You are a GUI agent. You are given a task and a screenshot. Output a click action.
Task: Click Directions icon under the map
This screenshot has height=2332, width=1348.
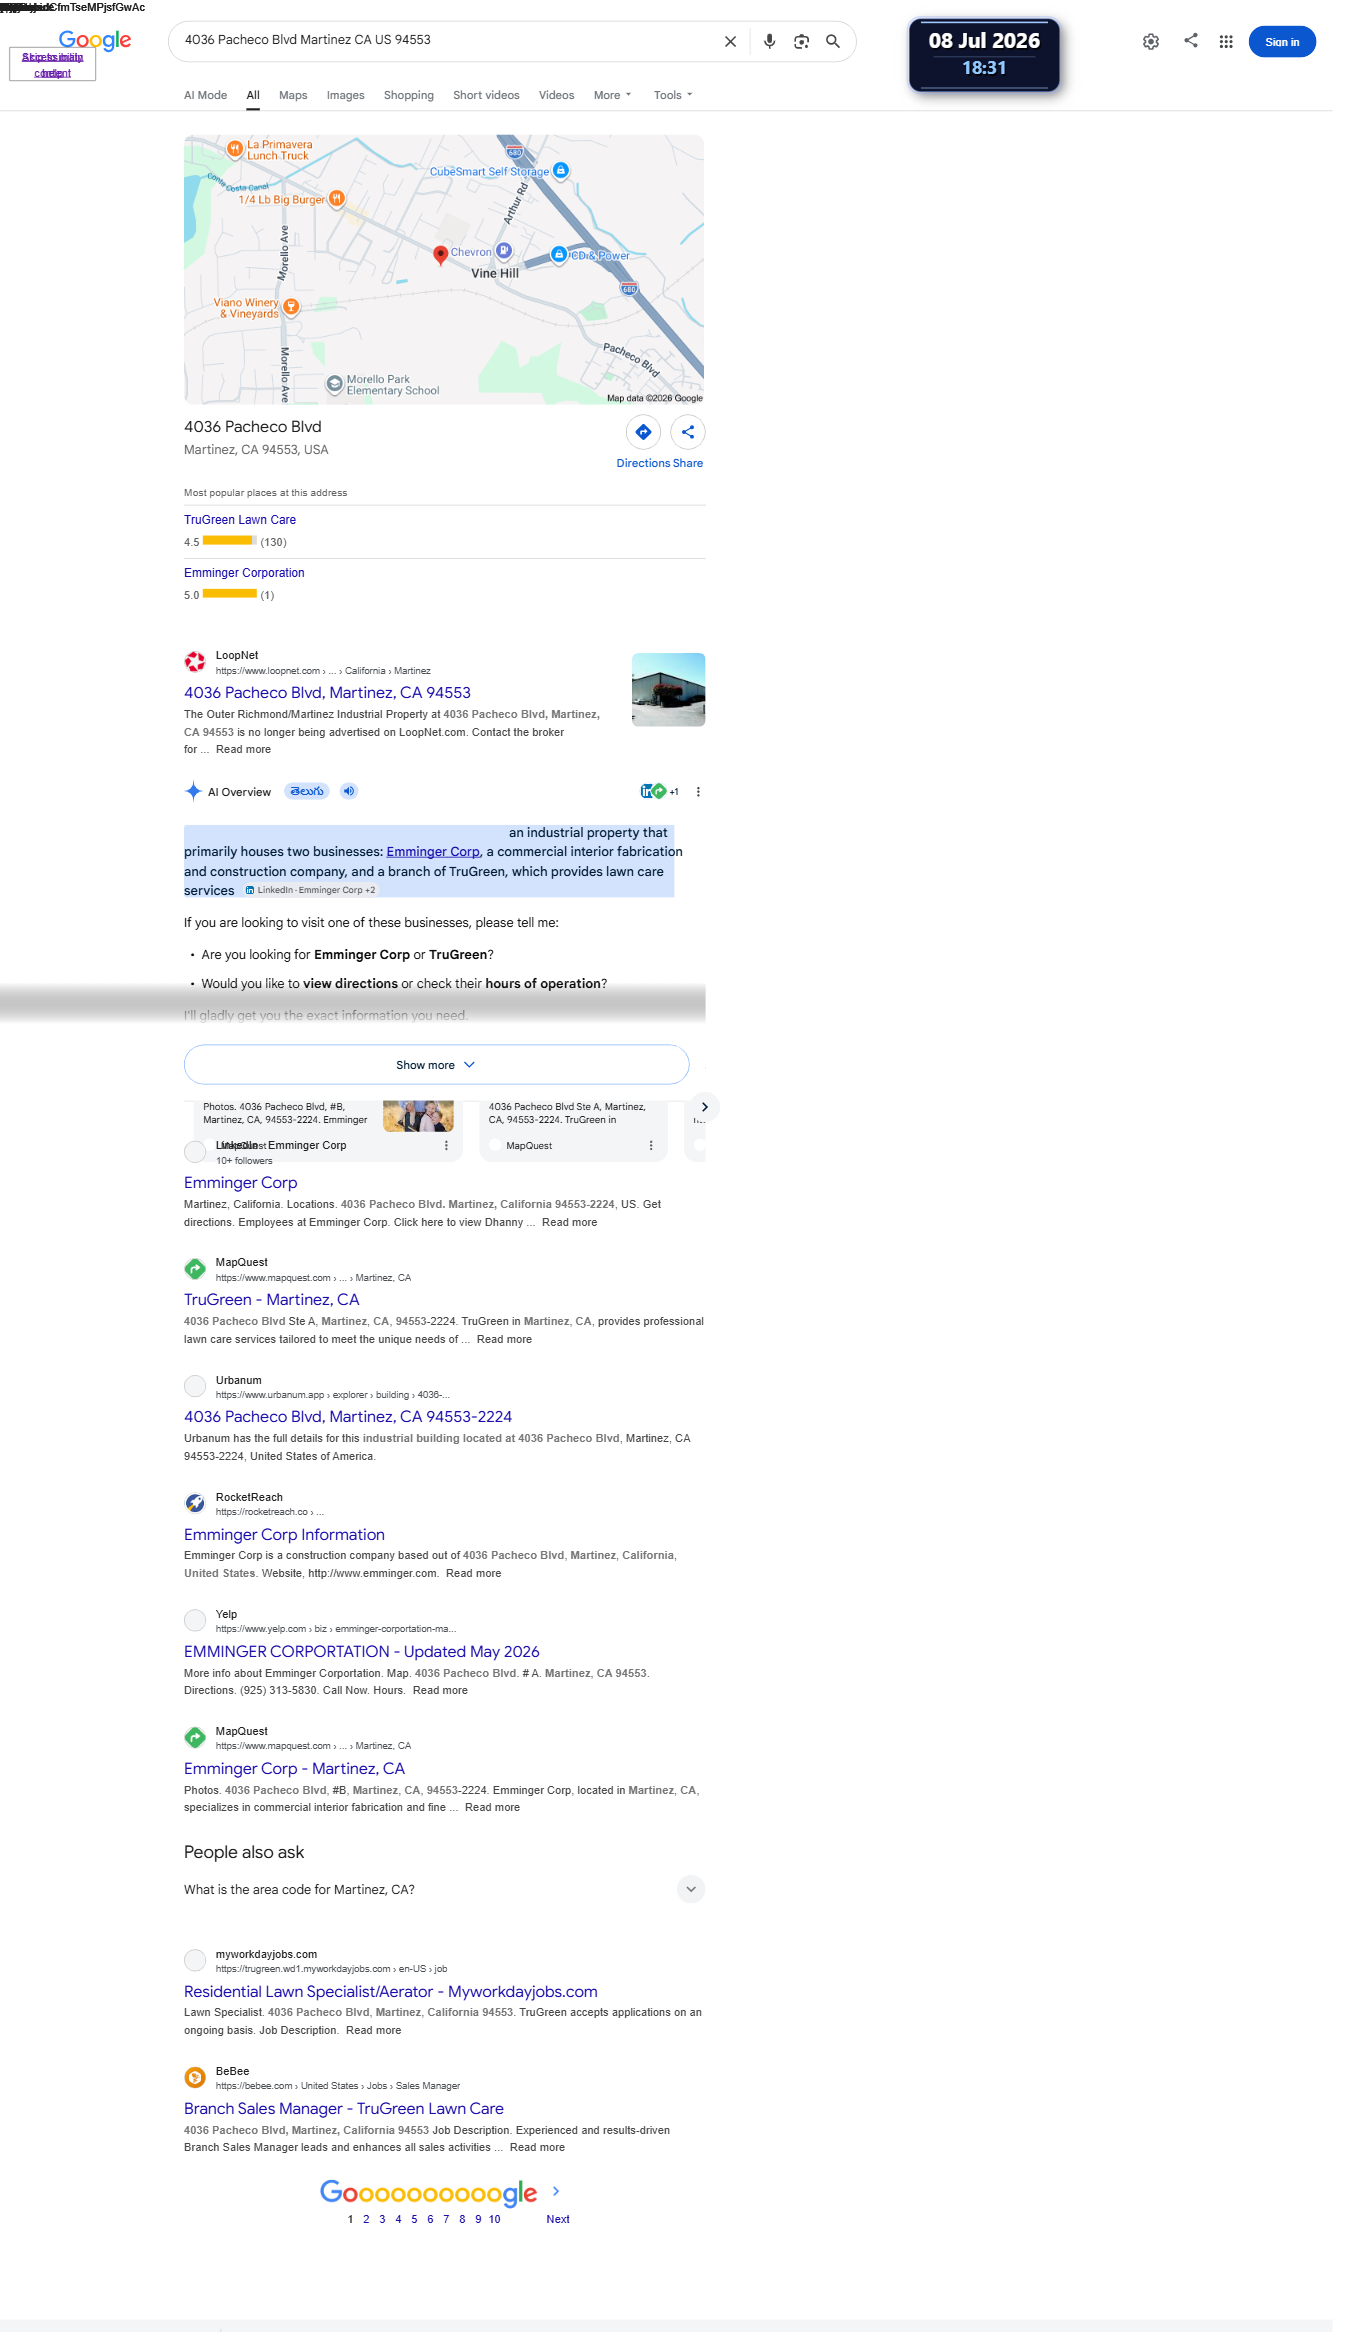coord(643,432)
